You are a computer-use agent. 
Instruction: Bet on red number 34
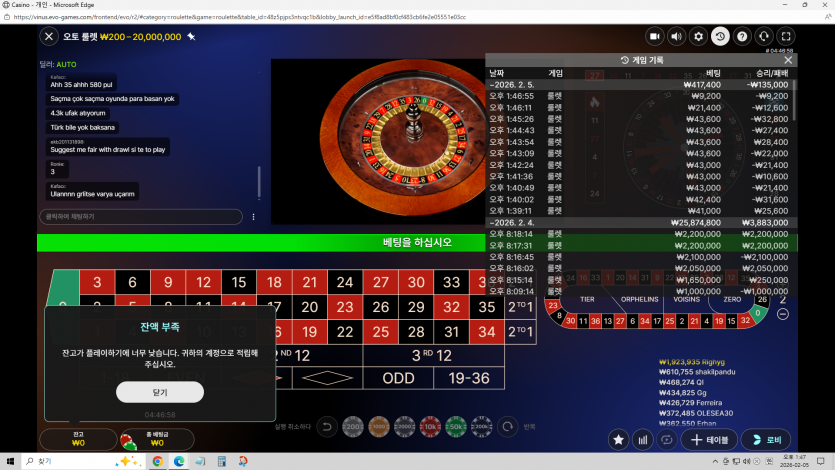[487, 332]
